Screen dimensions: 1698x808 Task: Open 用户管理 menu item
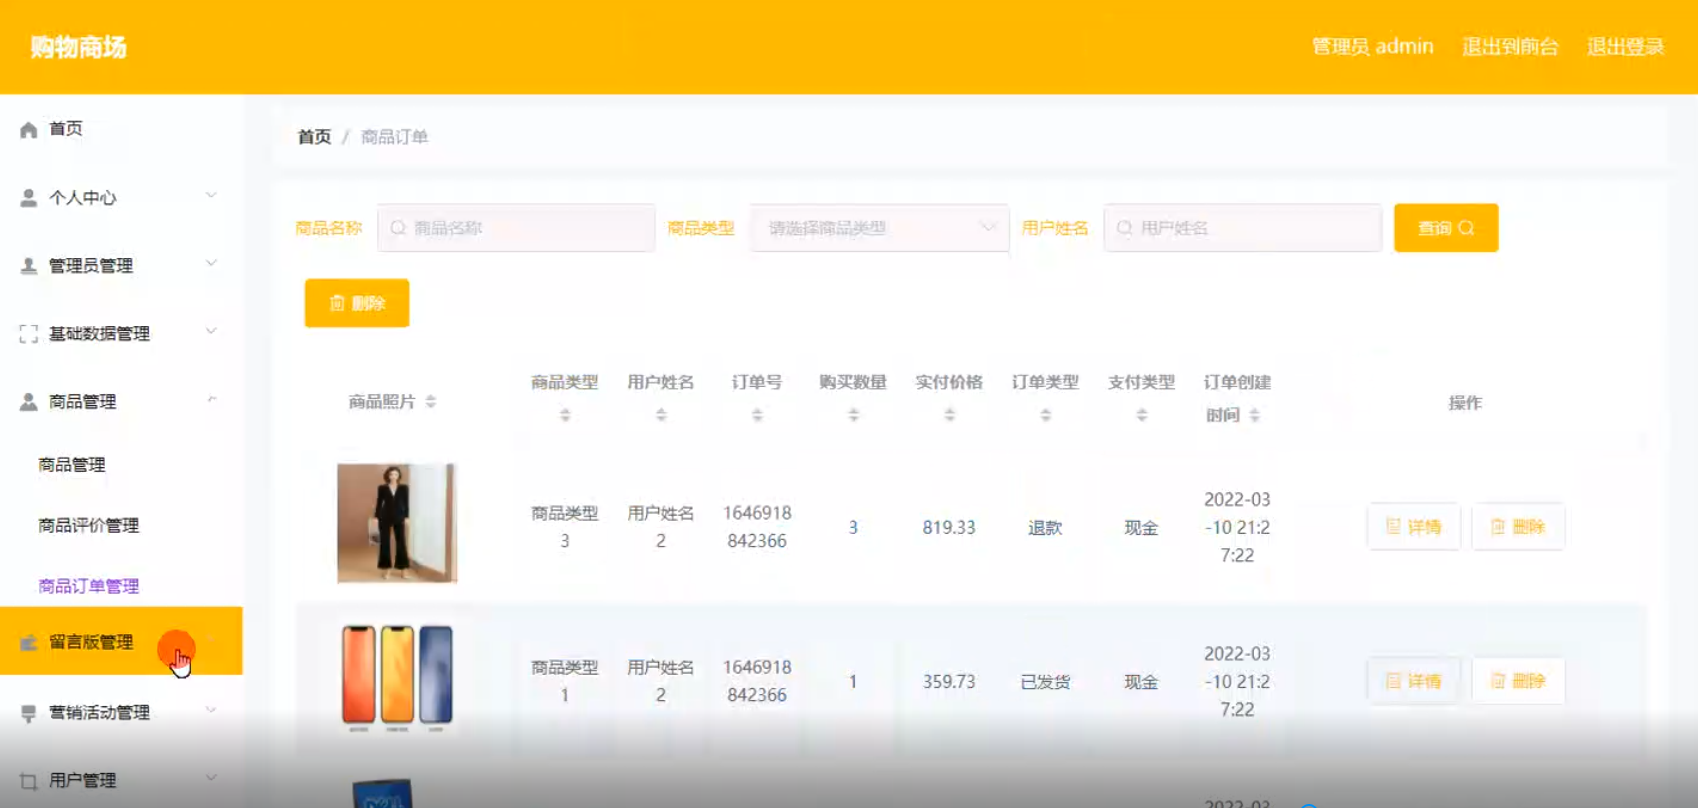tap(121, 780)
